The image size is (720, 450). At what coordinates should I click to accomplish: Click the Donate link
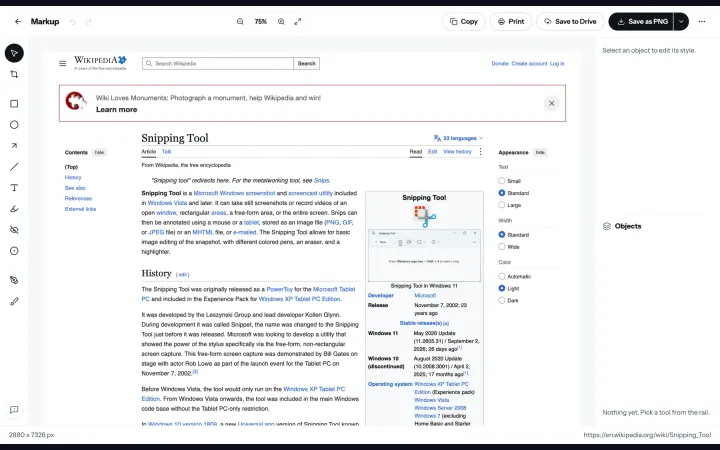(500, 63)
